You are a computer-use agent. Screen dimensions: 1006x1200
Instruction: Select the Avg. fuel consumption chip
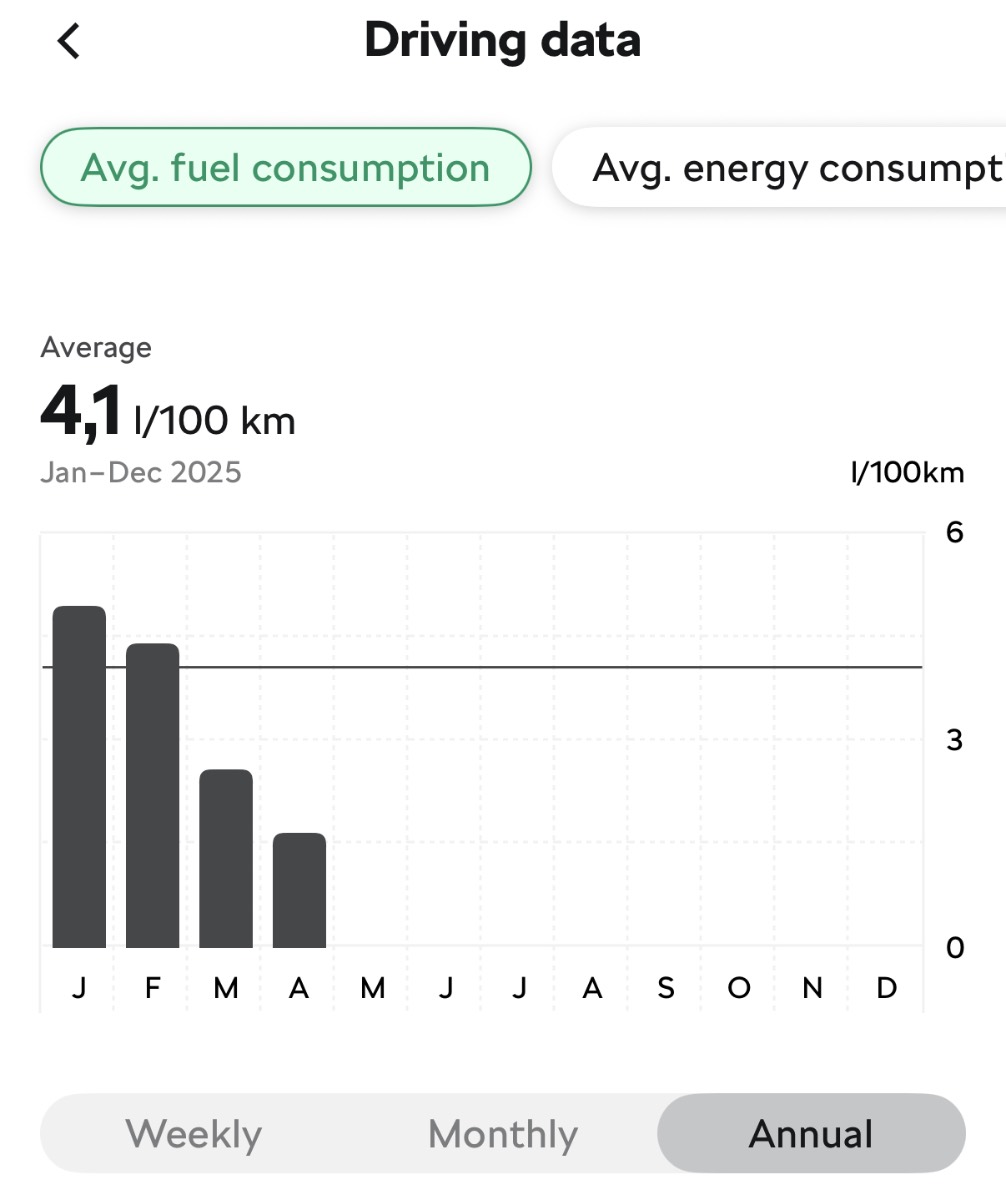285,168
